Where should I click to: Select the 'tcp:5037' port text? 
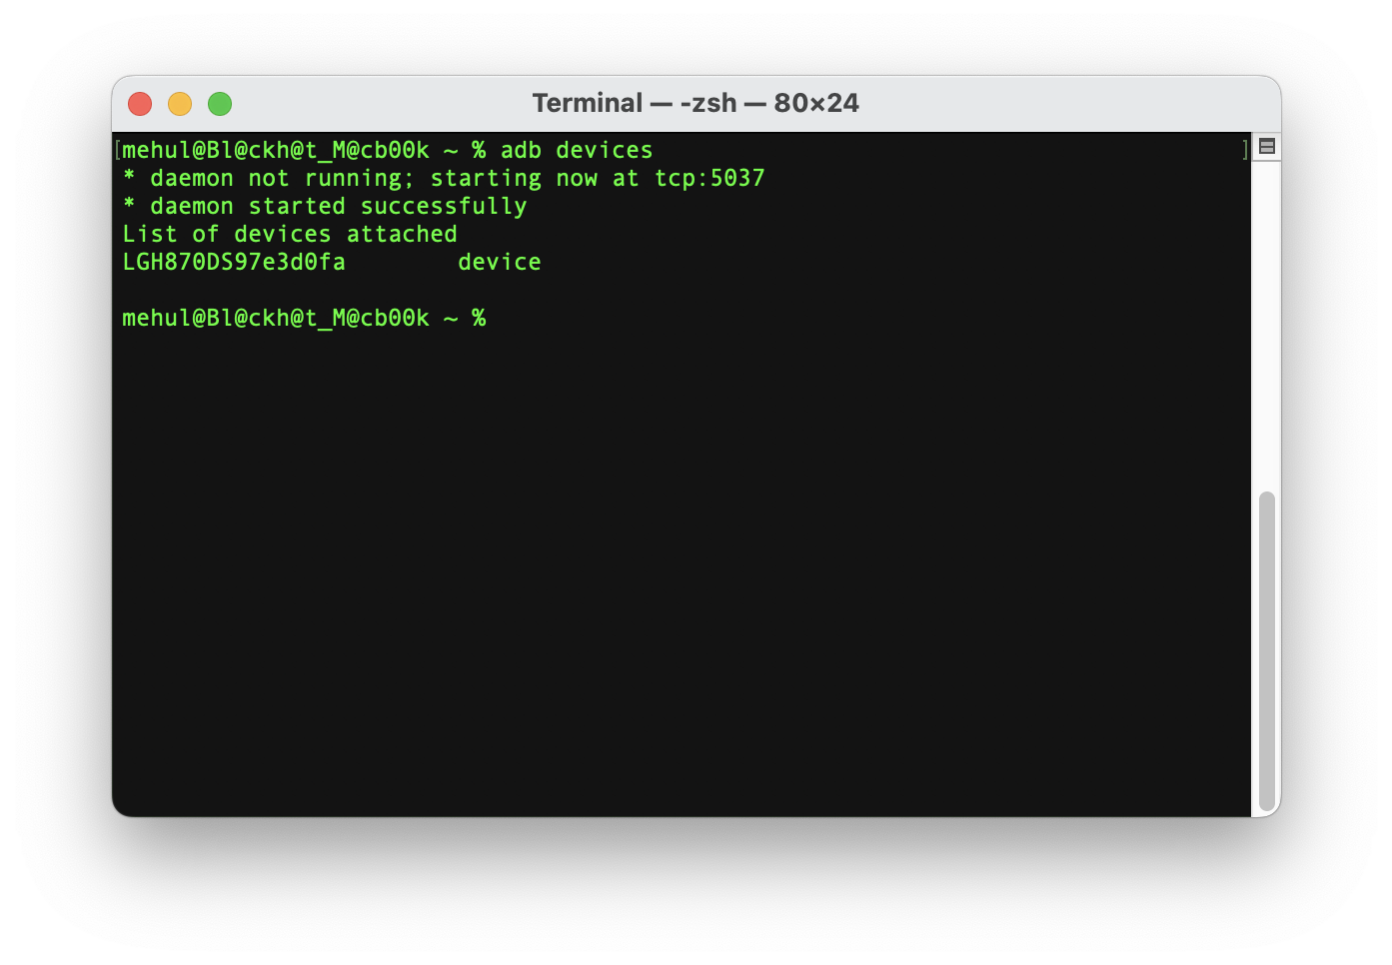709,178
